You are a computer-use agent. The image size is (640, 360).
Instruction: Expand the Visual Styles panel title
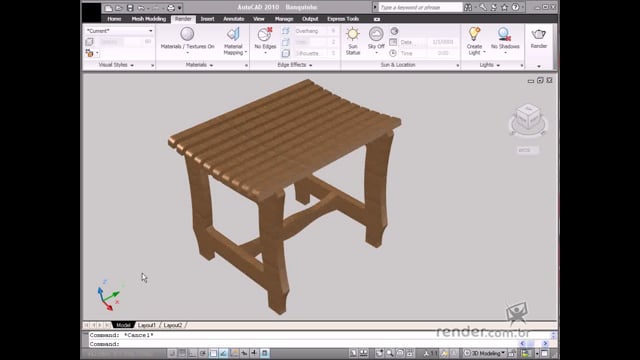[116, 65]
